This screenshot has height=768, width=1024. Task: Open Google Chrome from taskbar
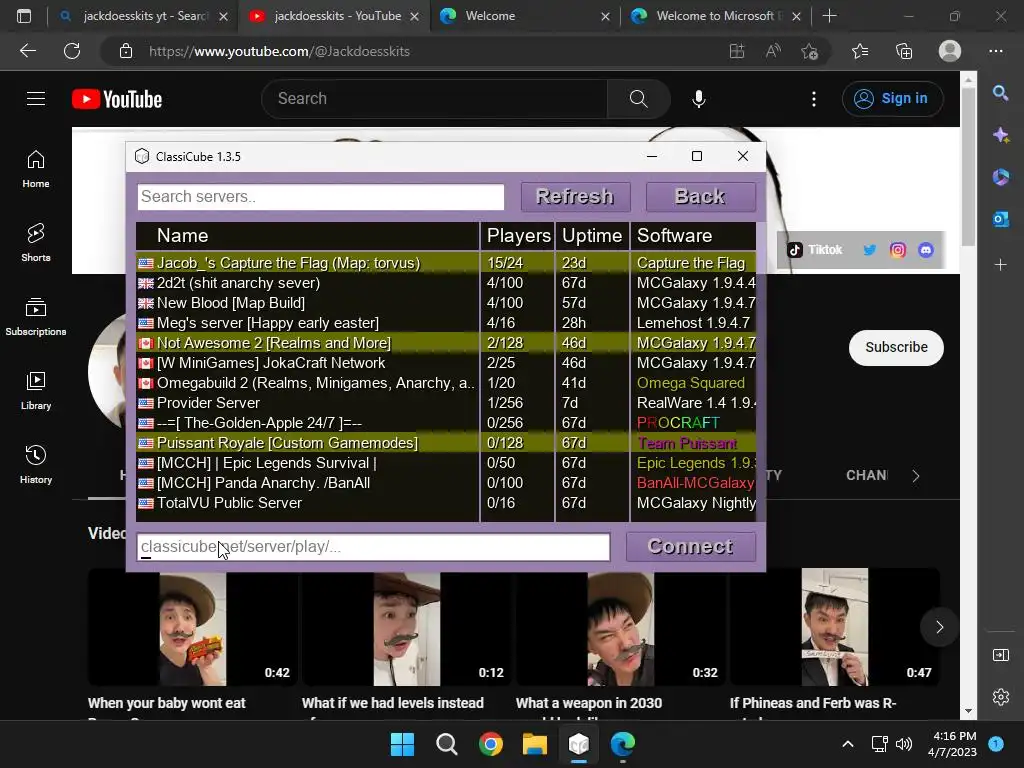click(490, 744)
